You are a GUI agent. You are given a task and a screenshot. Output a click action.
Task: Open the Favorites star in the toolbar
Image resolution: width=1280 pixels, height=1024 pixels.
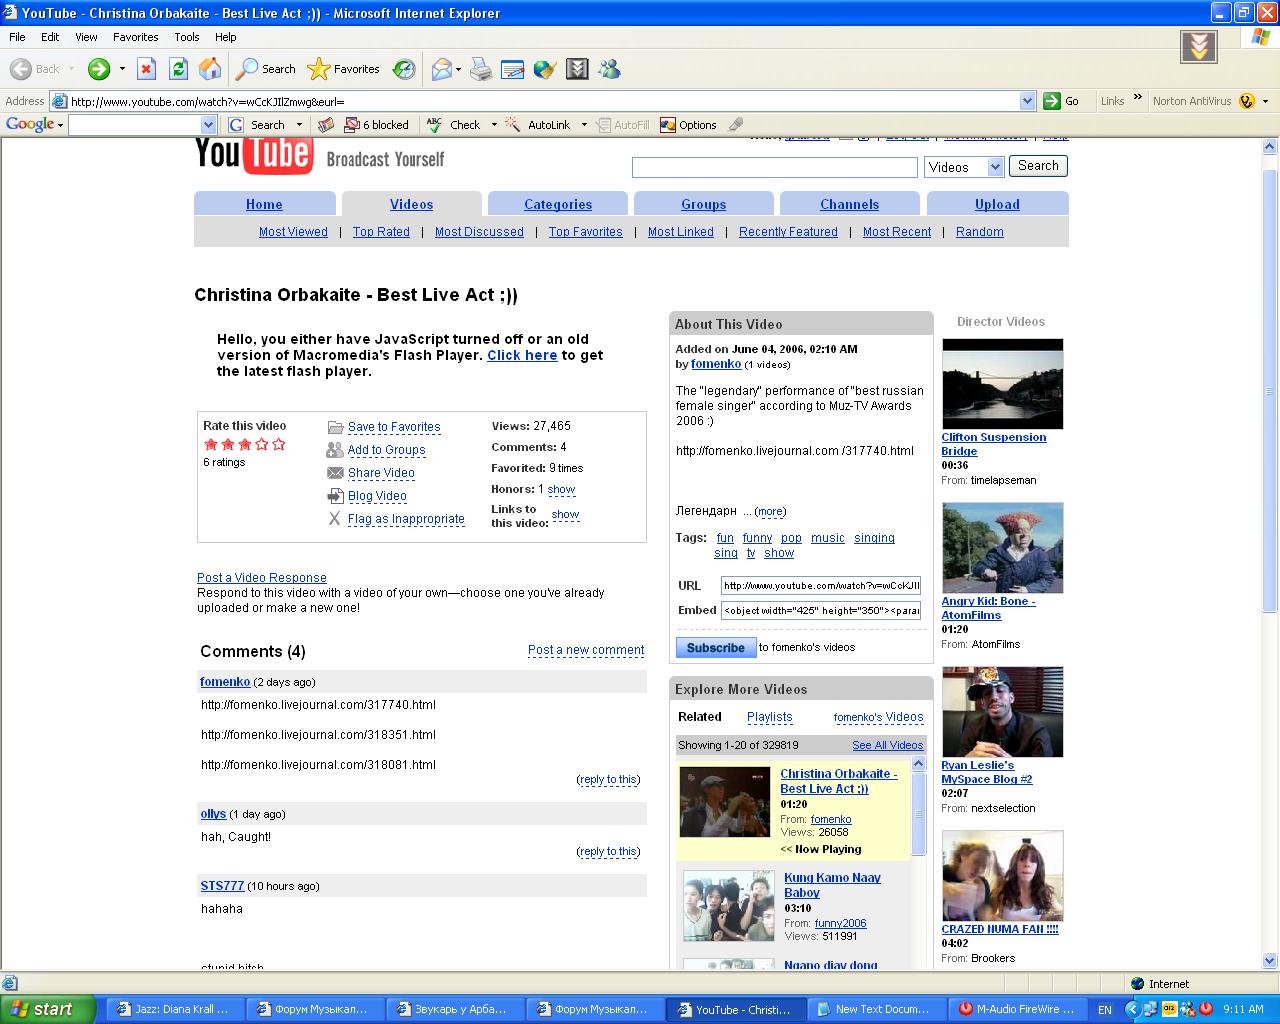pos(318,69)
